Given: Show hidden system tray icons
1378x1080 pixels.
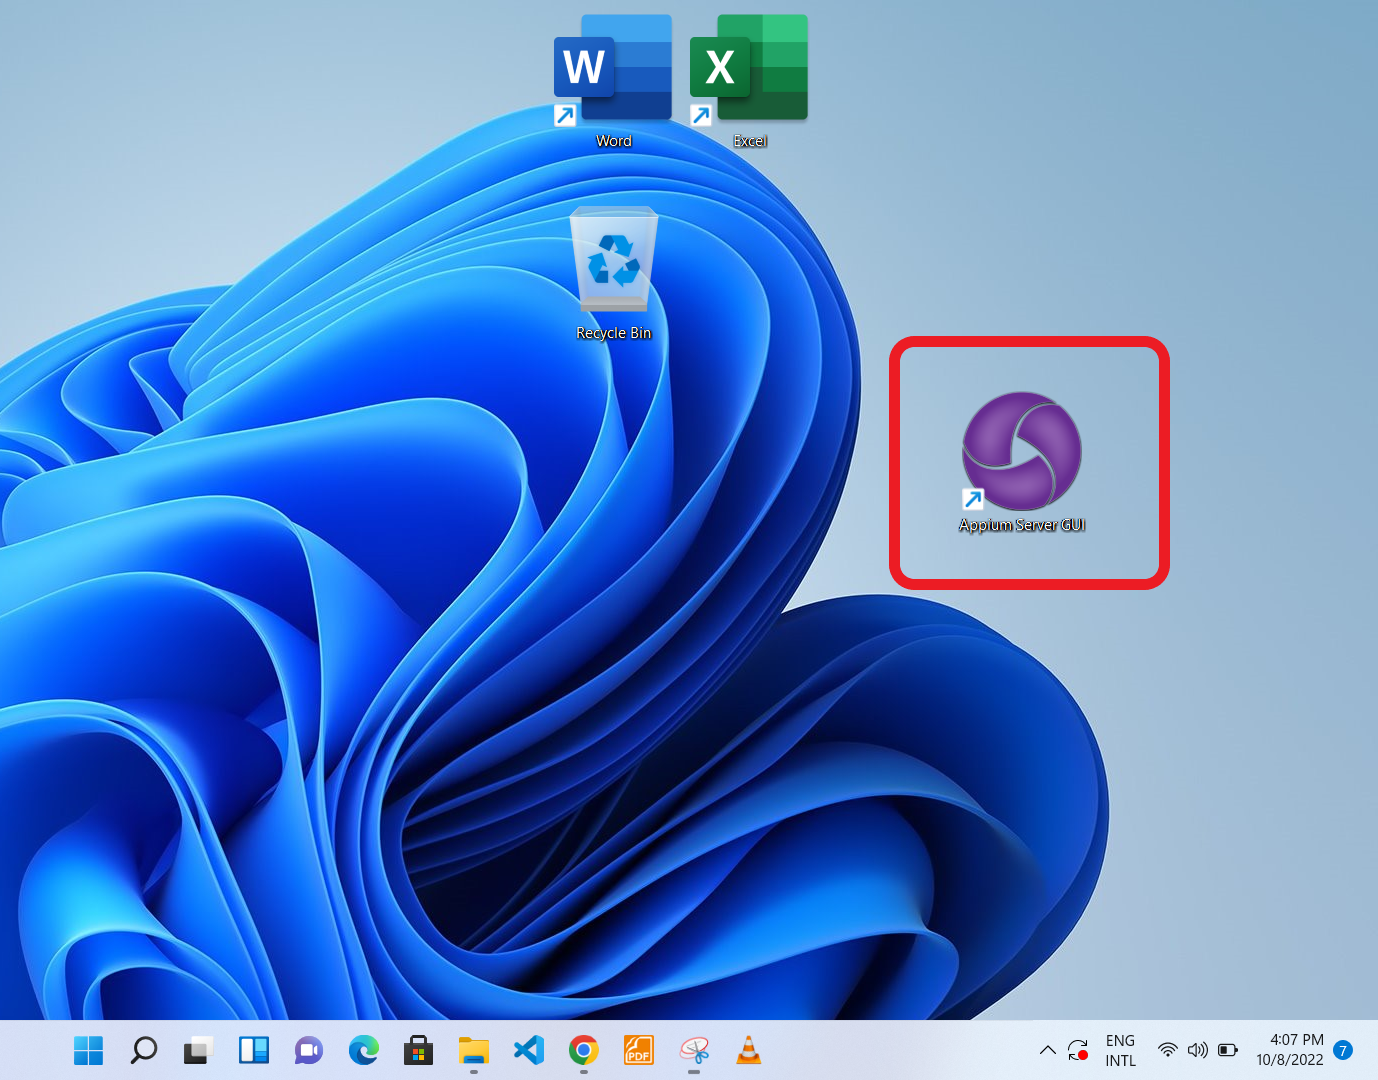Looking at the screenshot, I should point(1047,1050).
